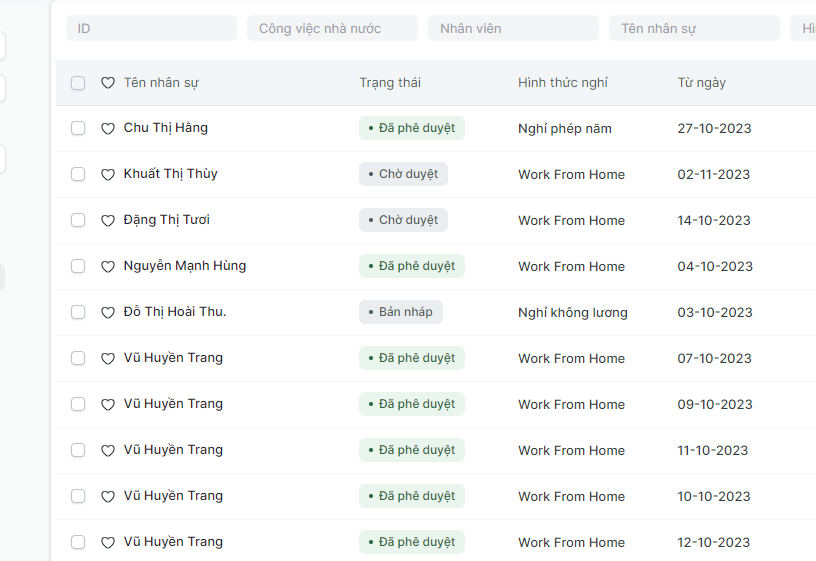Open the Đỗ Thị Hoài Thu. record
Viewport: 816px width, 561px height.
point(175,312)
